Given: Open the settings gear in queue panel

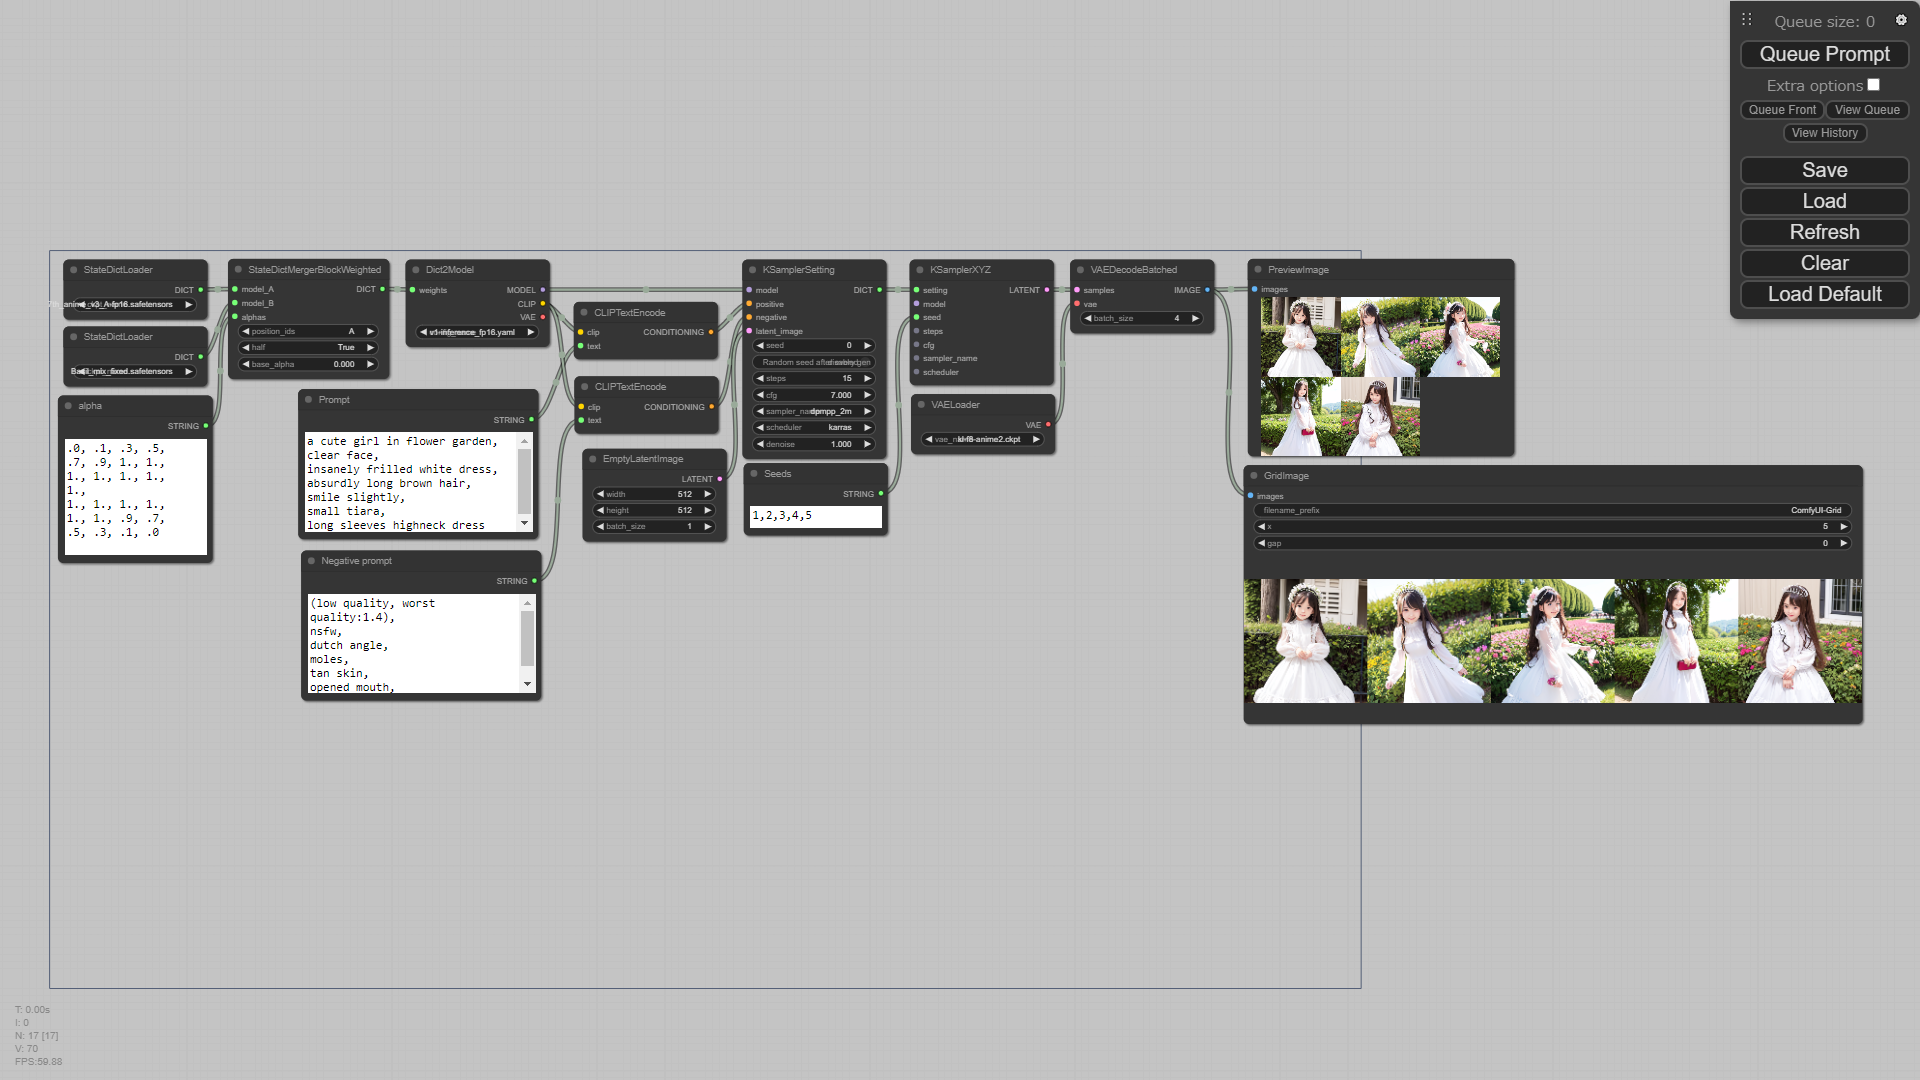Looking at the screenshot, I should click(1901, 20).
